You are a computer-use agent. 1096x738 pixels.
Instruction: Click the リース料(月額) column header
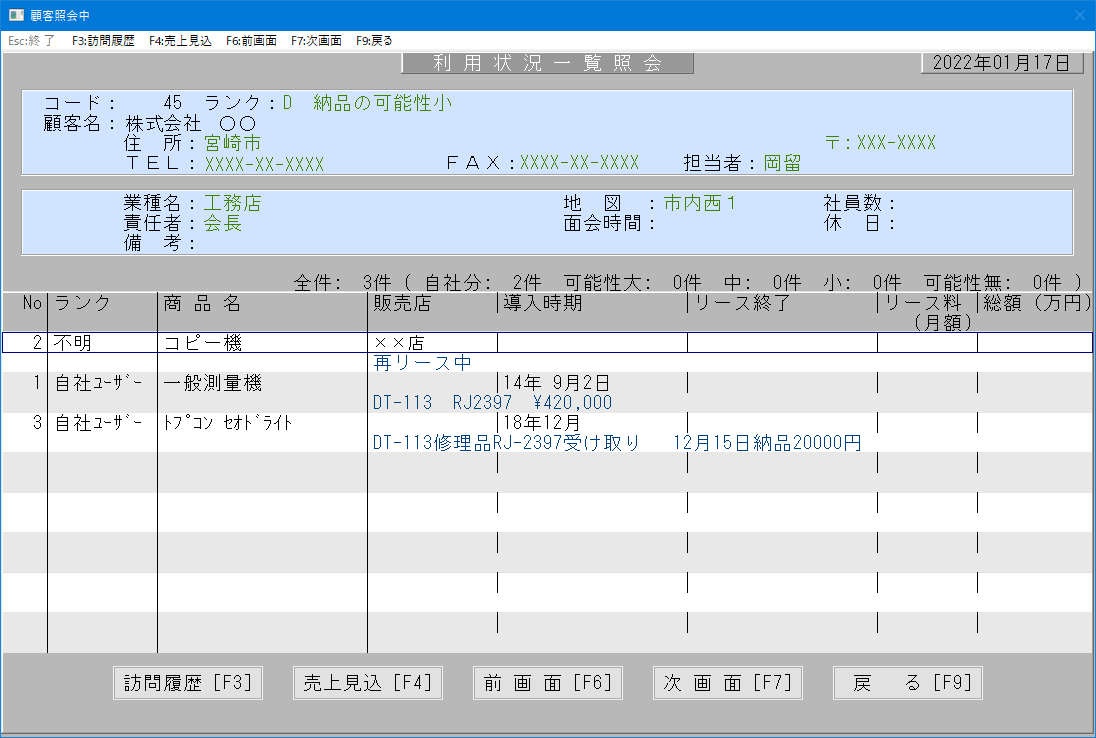(x=928, y=312)
